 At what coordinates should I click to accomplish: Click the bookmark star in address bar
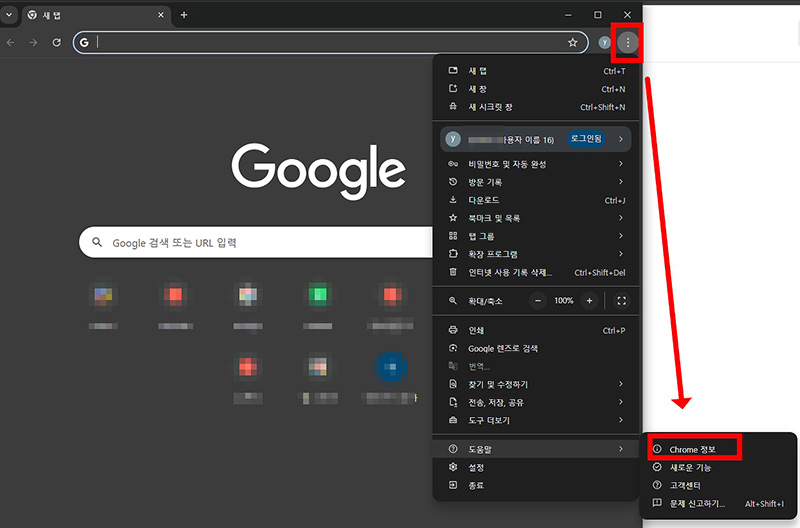[572, 42]
